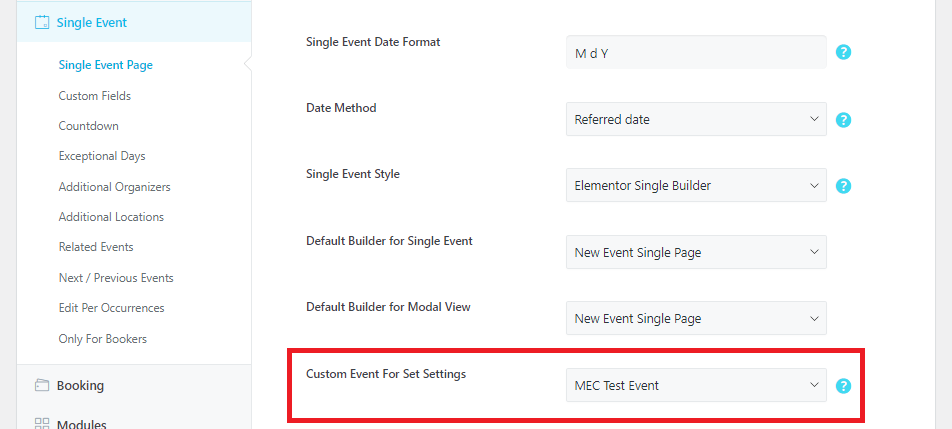Open Single Event Style dropdown
The image size is (952, 429).
[x=696, y=185]
